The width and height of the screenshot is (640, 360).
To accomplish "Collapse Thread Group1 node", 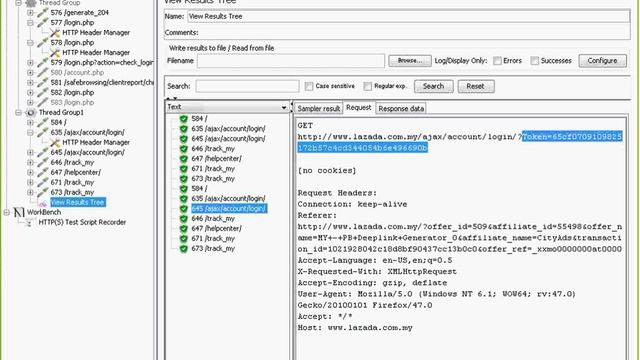I will pos(19,113).
